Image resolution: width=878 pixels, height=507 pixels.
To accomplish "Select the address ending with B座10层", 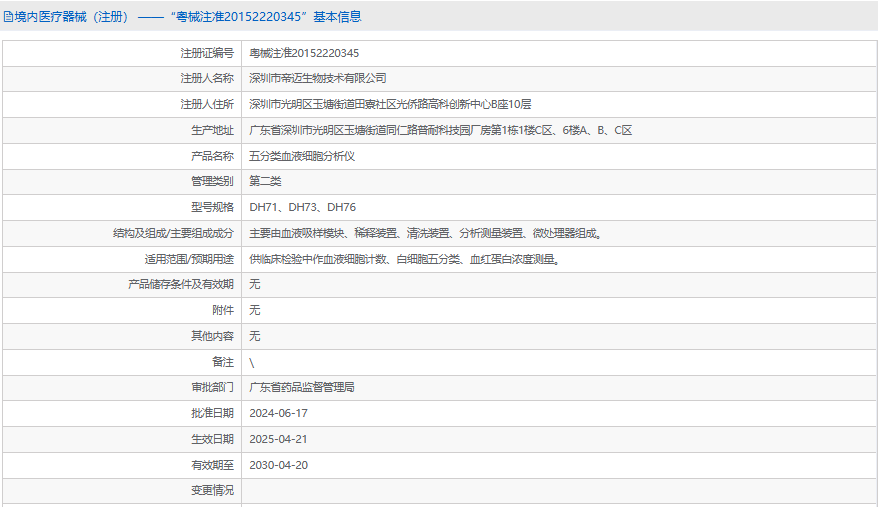I will pos(390,104).
